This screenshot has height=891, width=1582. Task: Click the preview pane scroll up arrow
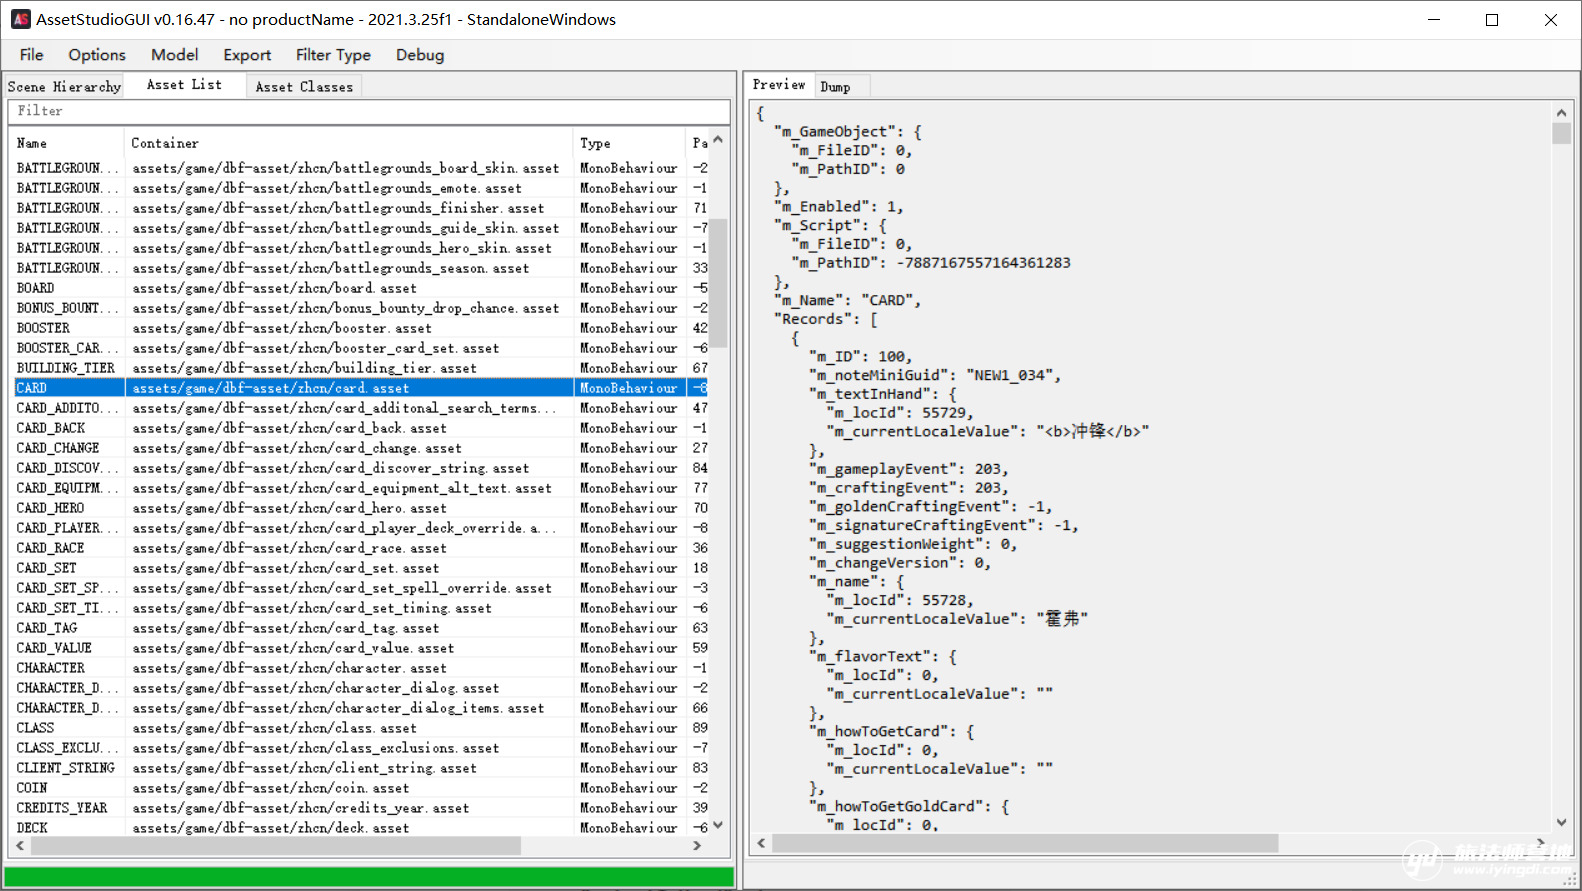(1562, 113)
